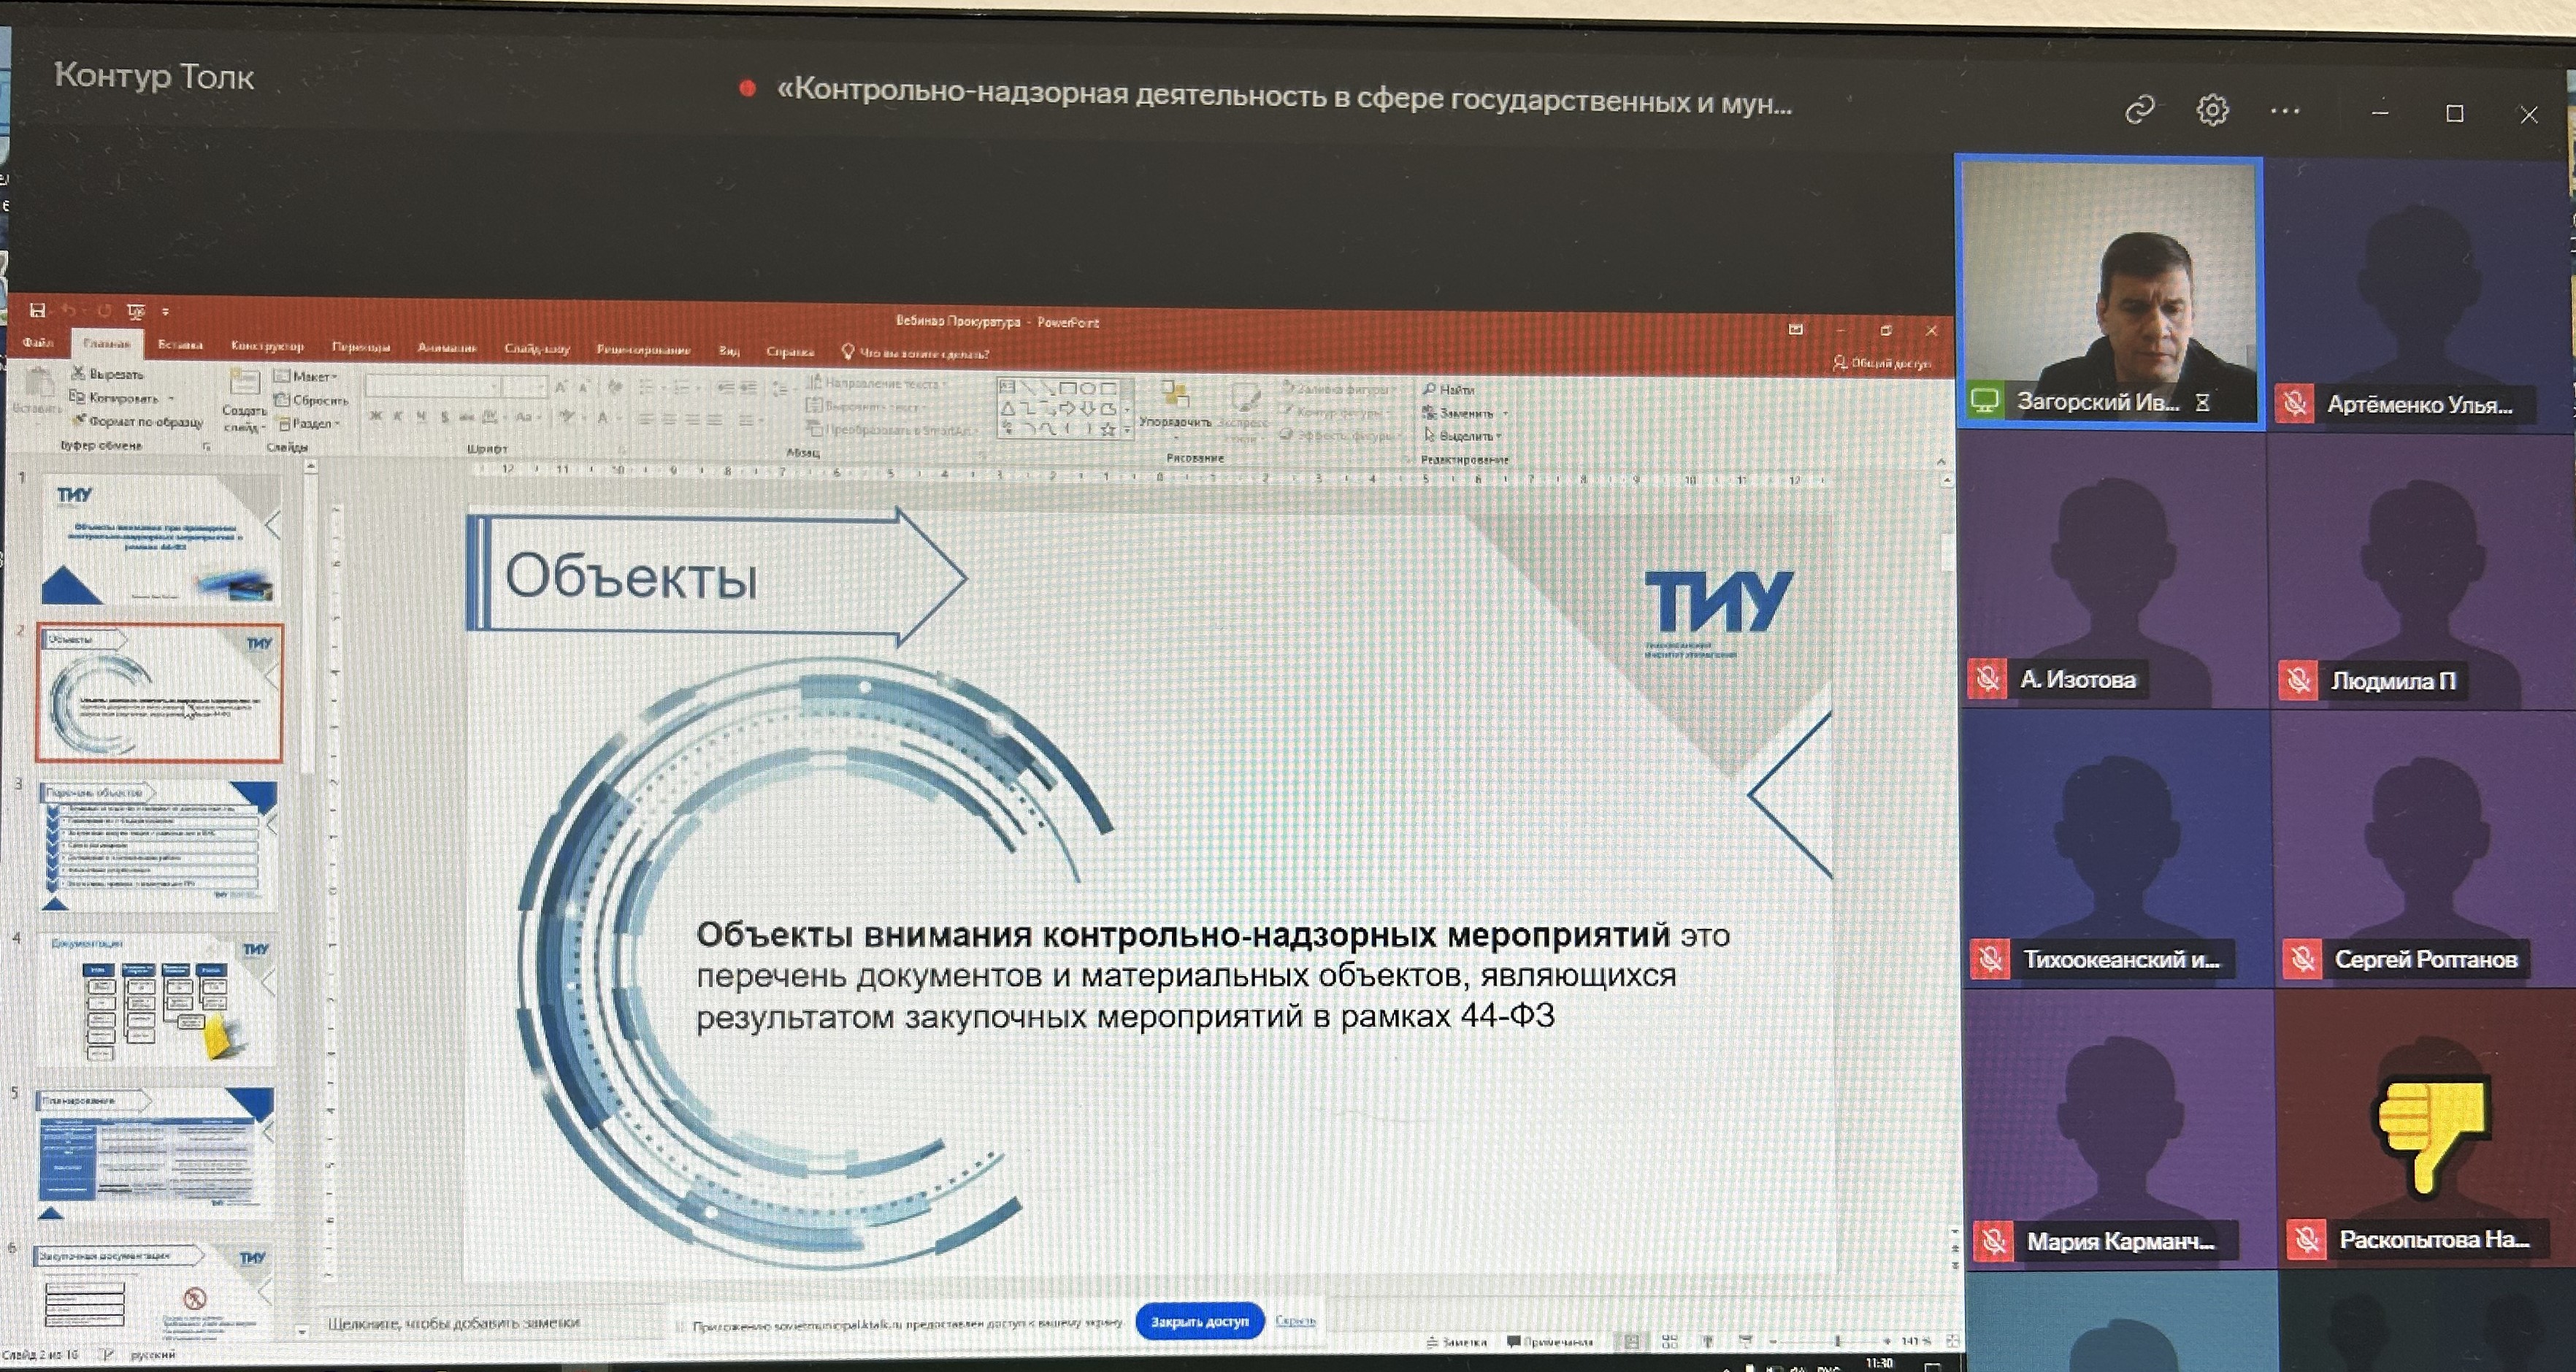Save presentation via Quick Access floppy icon
2576x1372 pixels.
pos(38,310)
